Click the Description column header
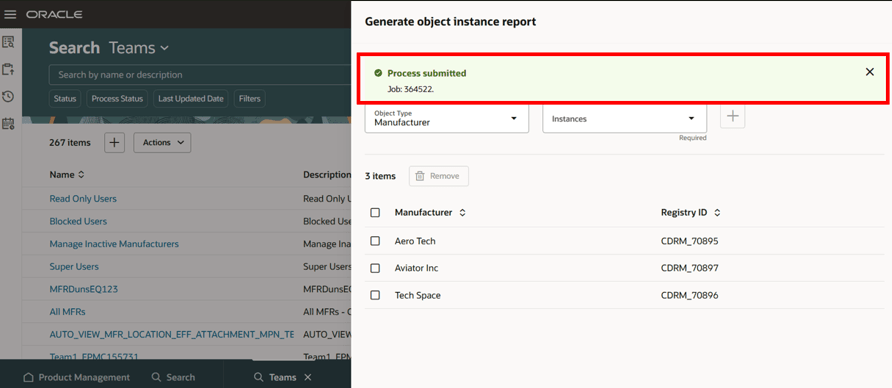 [x=327, y=175]
